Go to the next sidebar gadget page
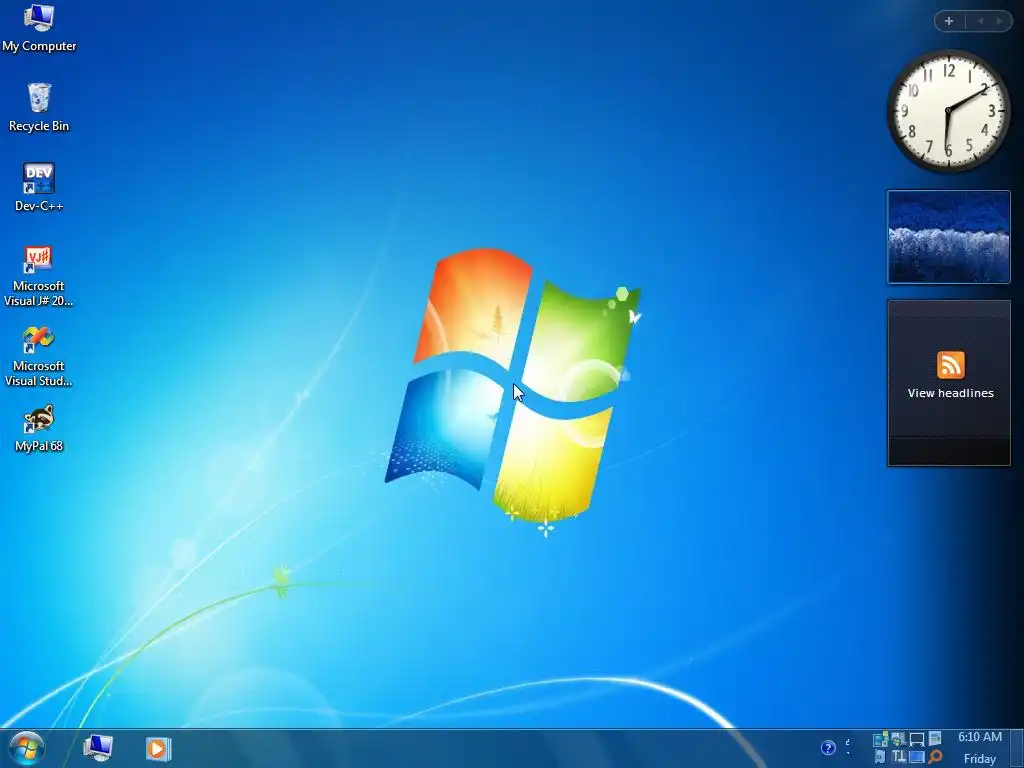 point(999,21)
